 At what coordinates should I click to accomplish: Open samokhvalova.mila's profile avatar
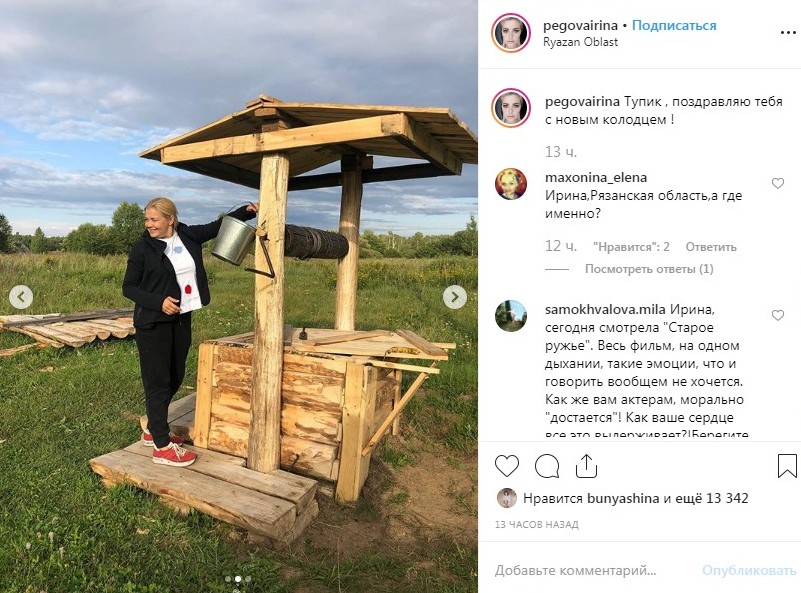coord(511,316)
